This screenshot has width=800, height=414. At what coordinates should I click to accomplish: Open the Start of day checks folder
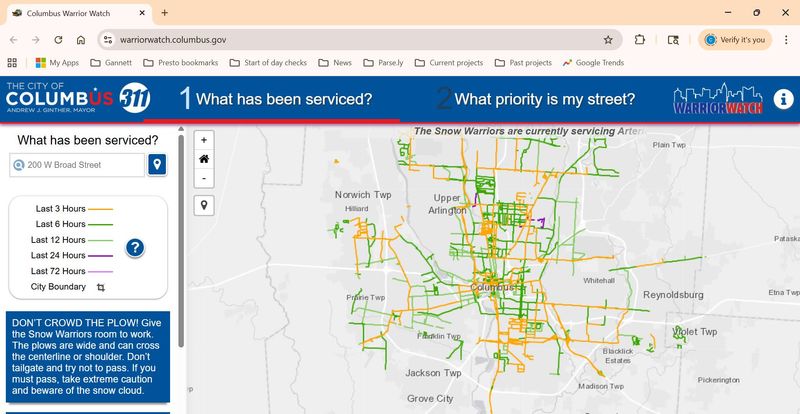tap(268, 63)
